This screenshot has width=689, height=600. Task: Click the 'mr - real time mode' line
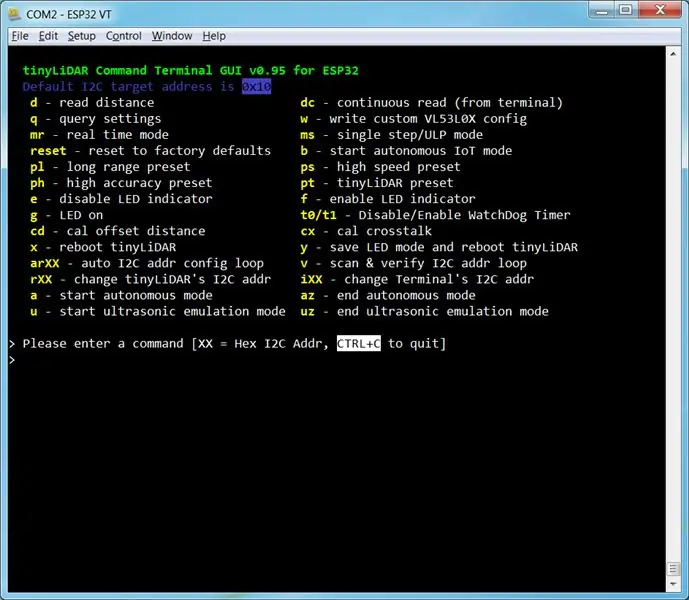99,135
